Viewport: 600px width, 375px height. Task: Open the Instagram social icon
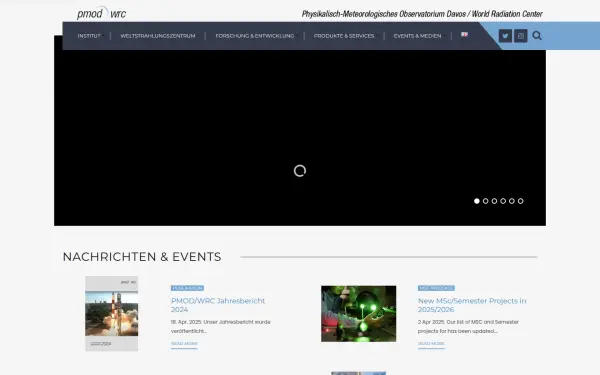(x=520, y=36)
